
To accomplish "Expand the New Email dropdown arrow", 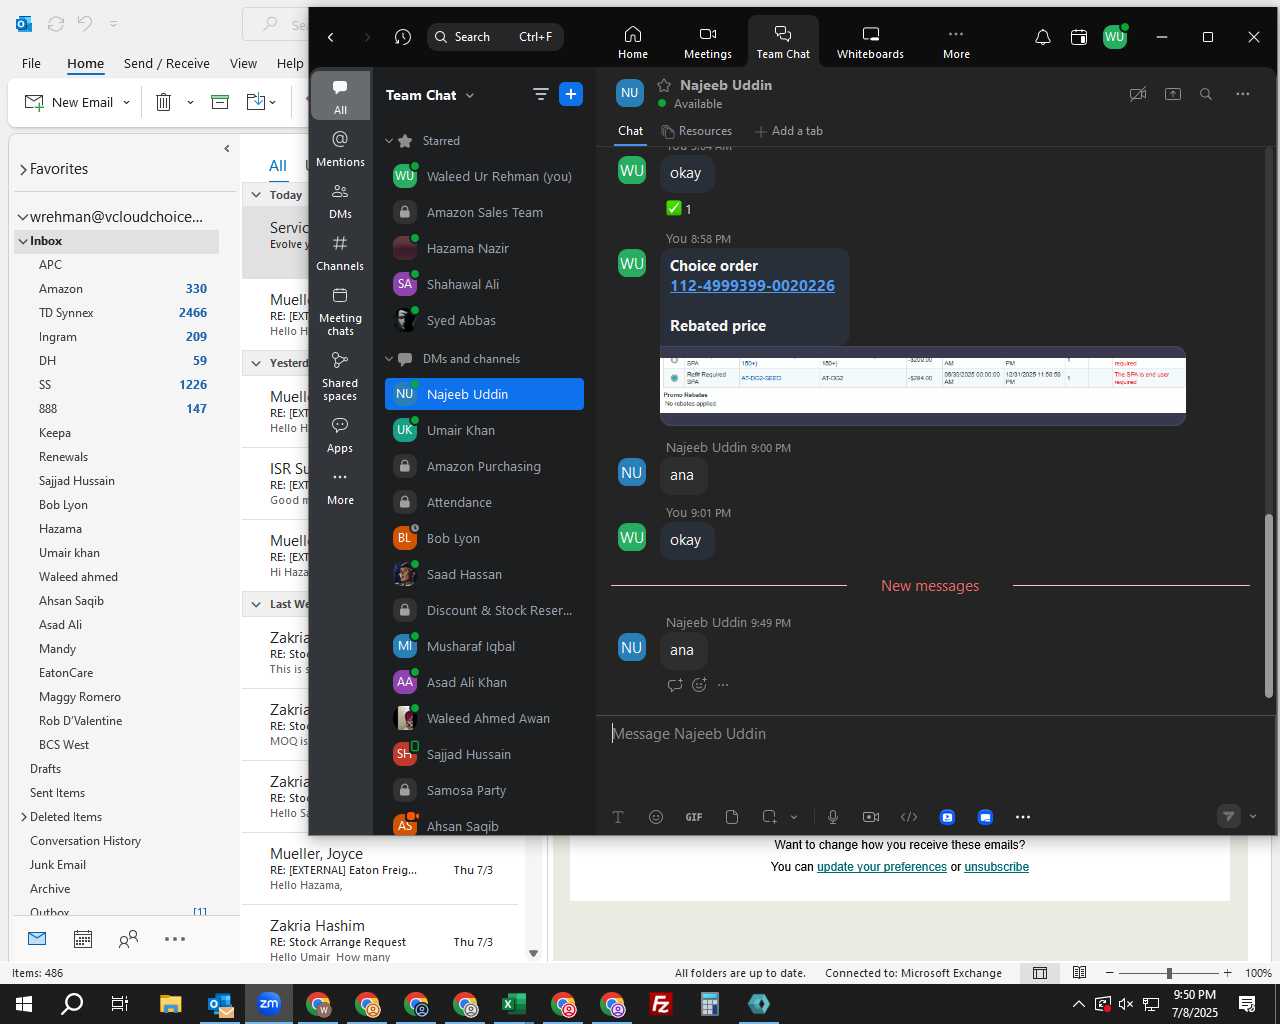I will 126,102.
